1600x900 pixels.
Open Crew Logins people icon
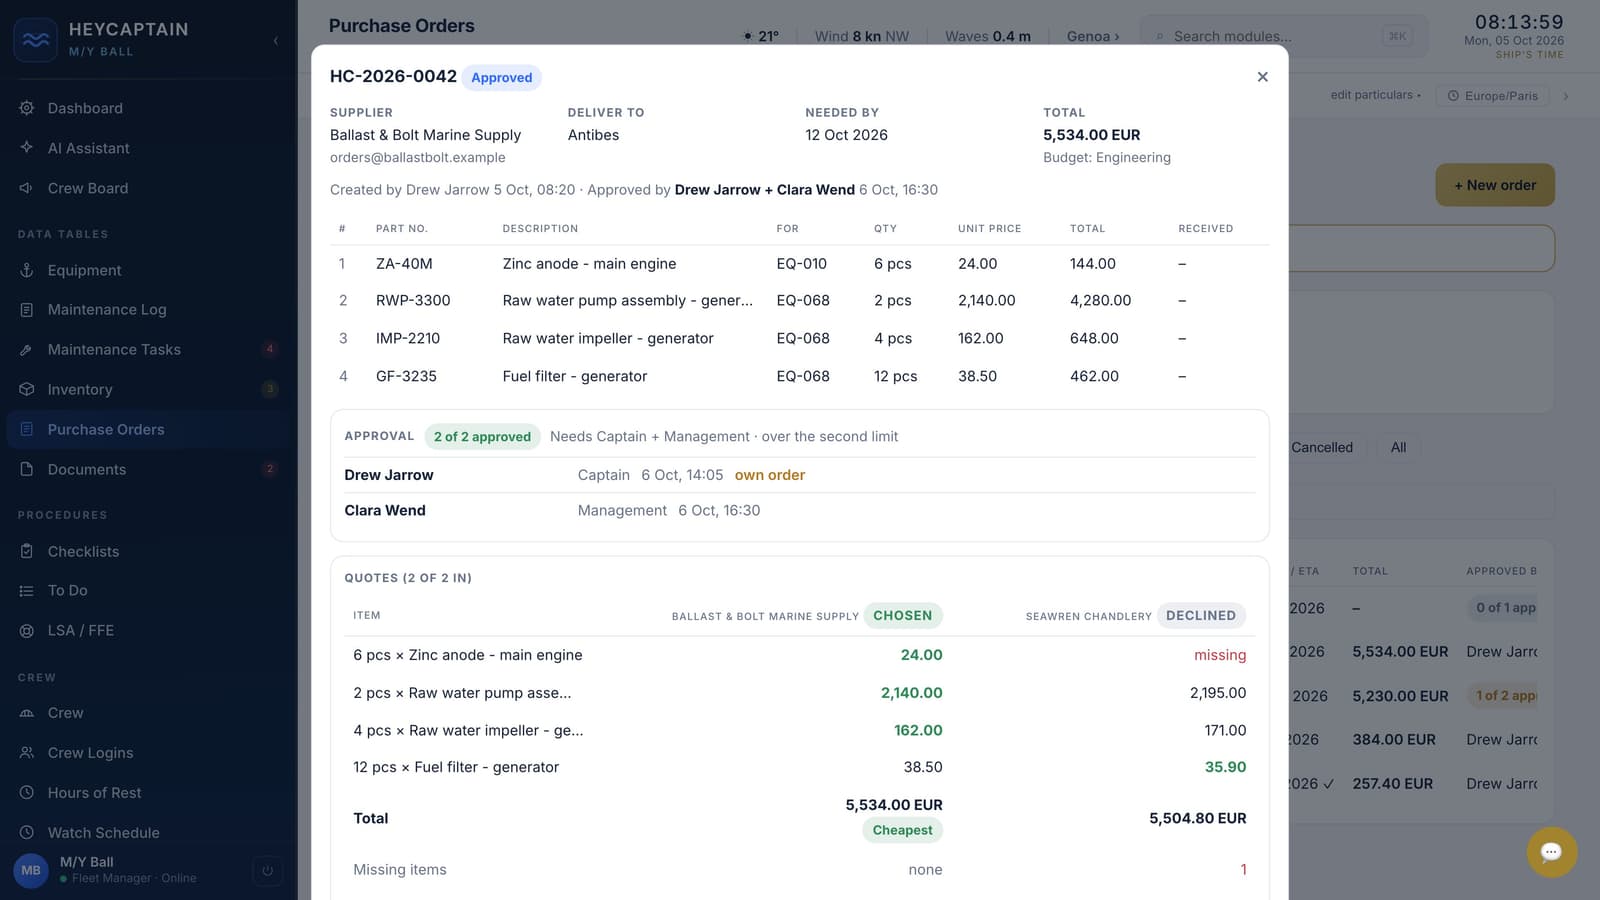[x=27, y=753]
